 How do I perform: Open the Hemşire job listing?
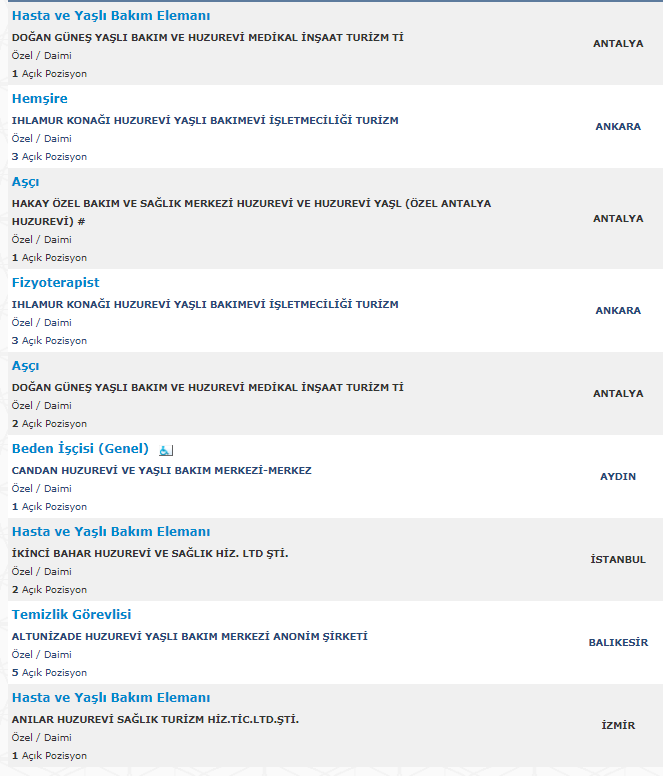point(40,99)
